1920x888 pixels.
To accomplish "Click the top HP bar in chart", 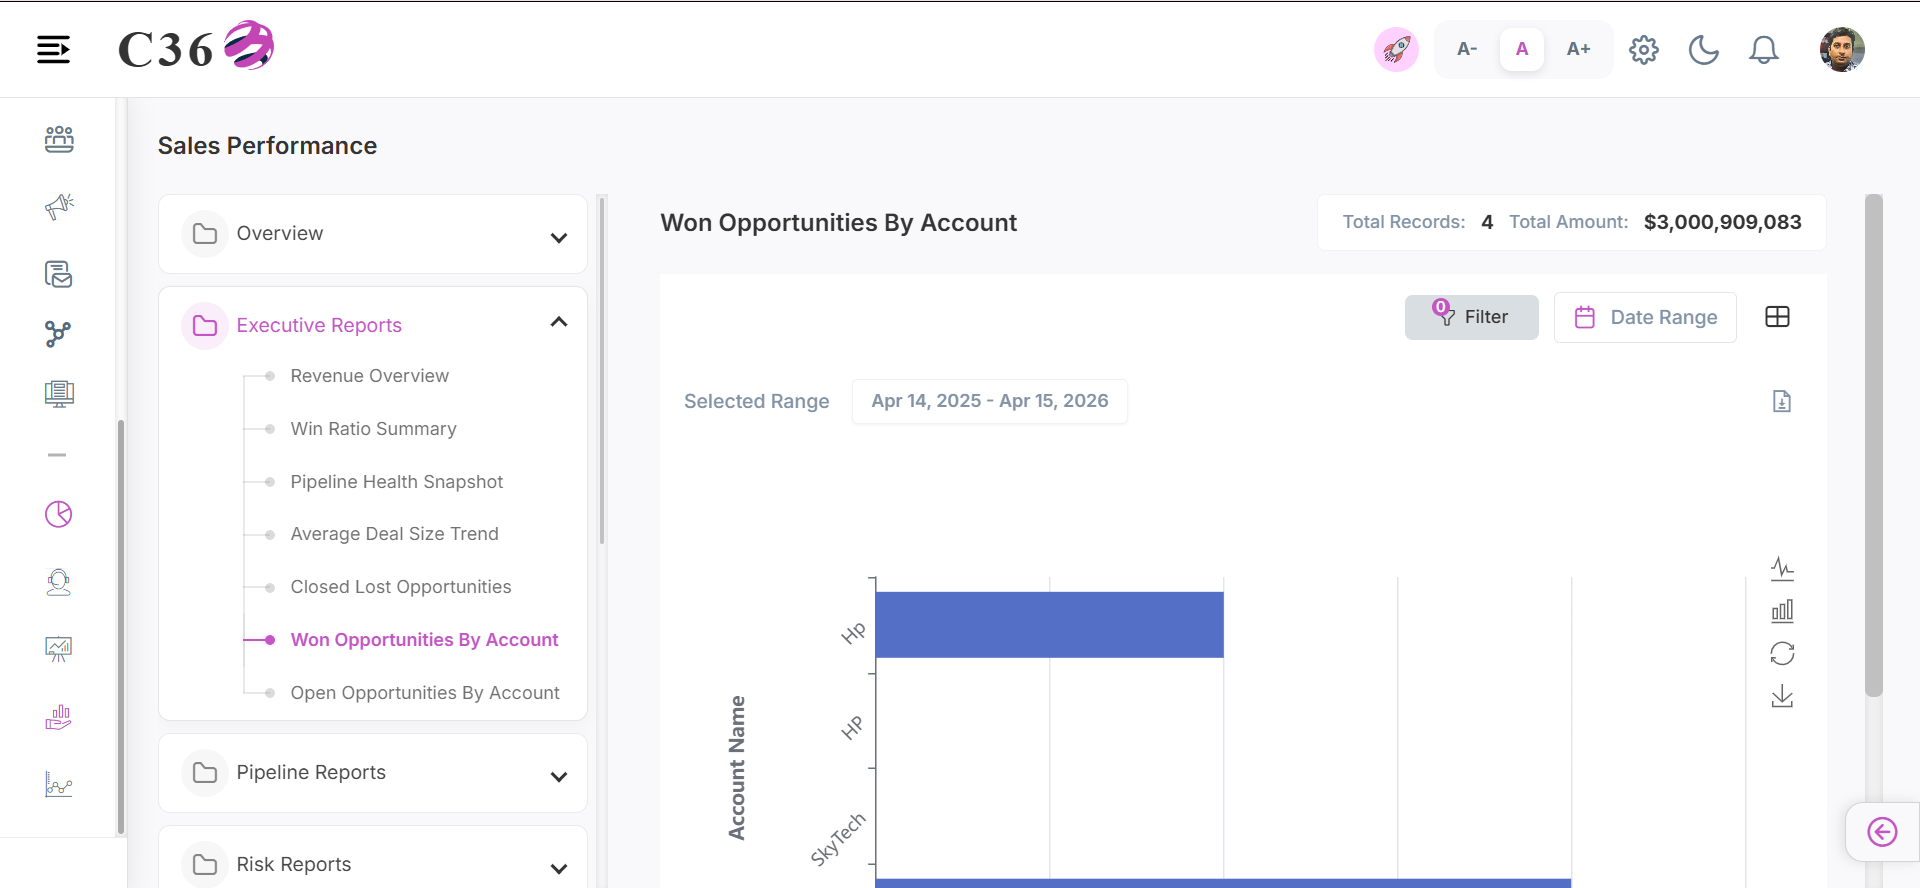I will pos(1049,625).
